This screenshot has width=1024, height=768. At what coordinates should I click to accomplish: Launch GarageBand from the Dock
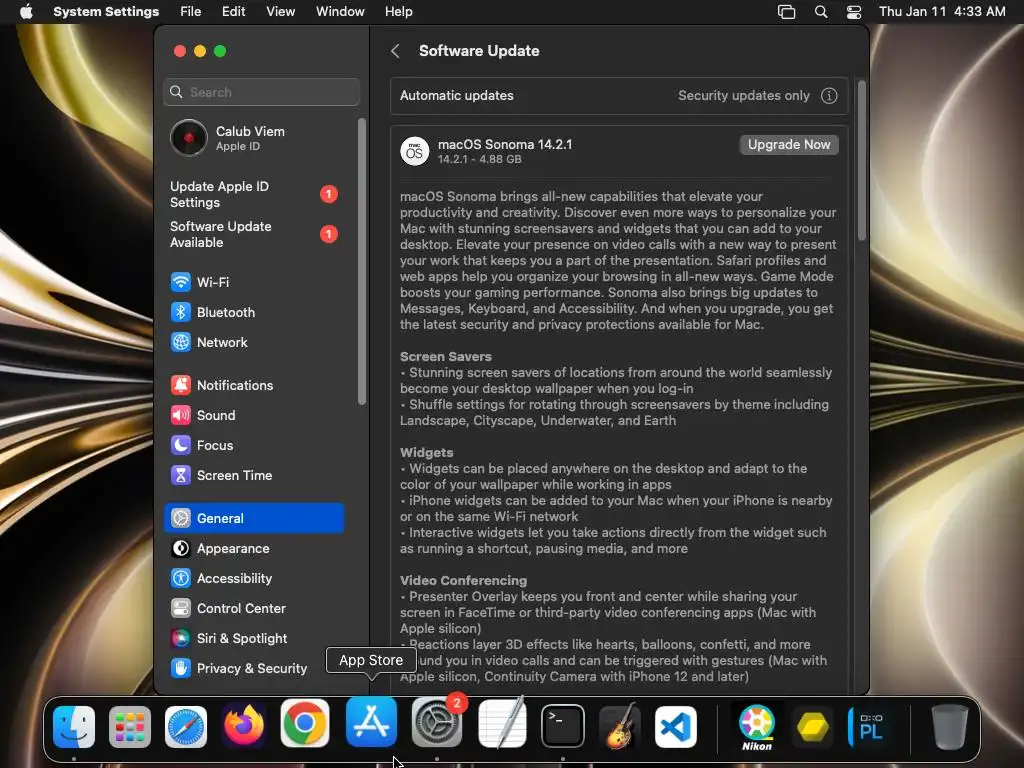coord(619,726)
